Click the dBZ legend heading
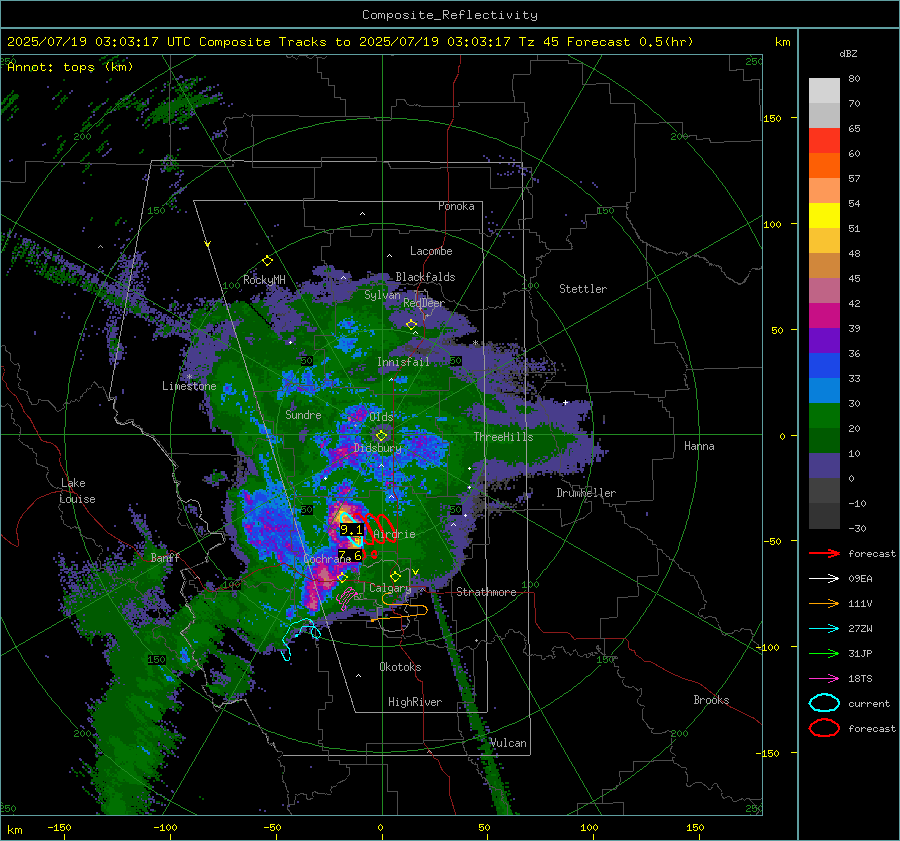 tap(848, 54)
